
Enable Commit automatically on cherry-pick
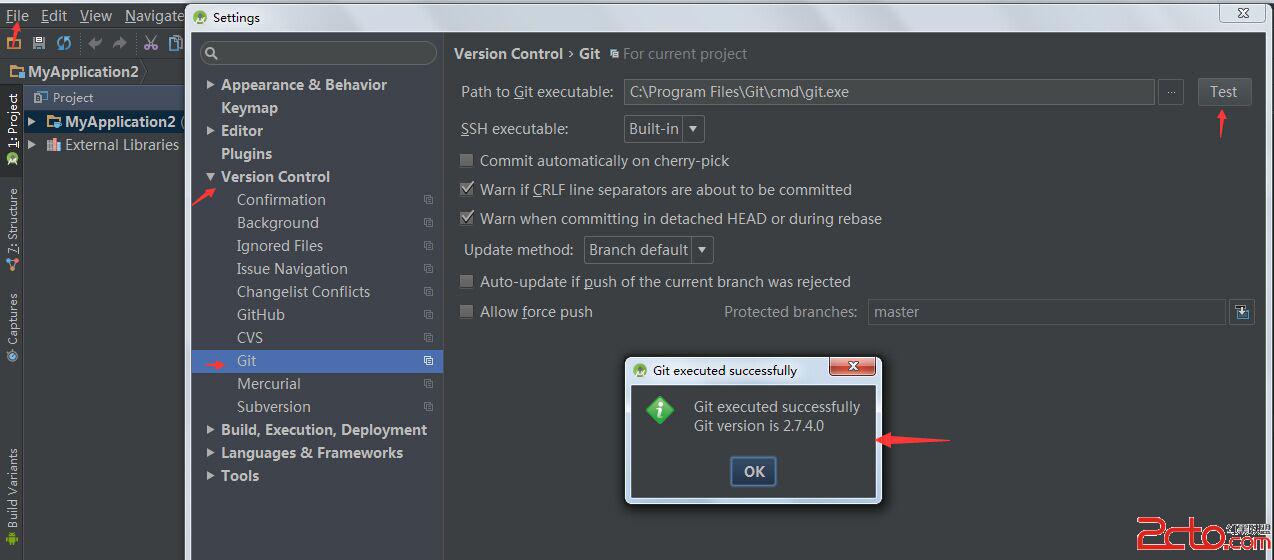(x=466, y=161)
